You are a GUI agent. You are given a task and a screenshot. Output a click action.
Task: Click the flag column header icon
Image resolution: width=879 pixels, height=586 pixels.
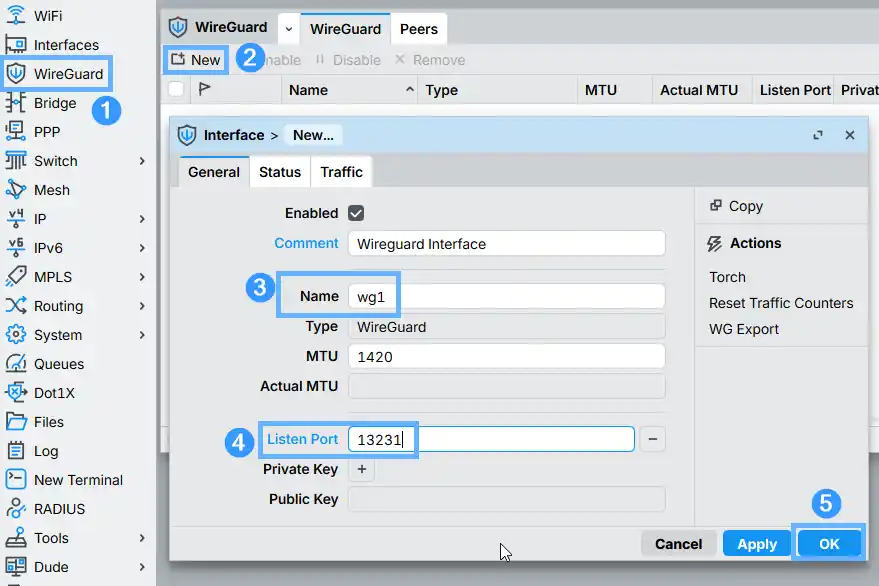(x=204, y=89)
